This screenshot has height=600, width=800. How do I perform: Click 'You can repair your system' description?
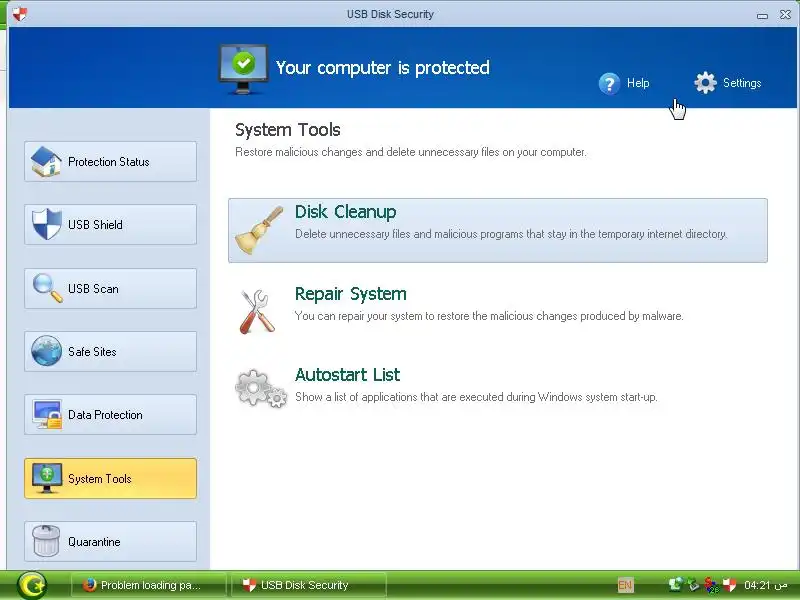coord(489,316)
